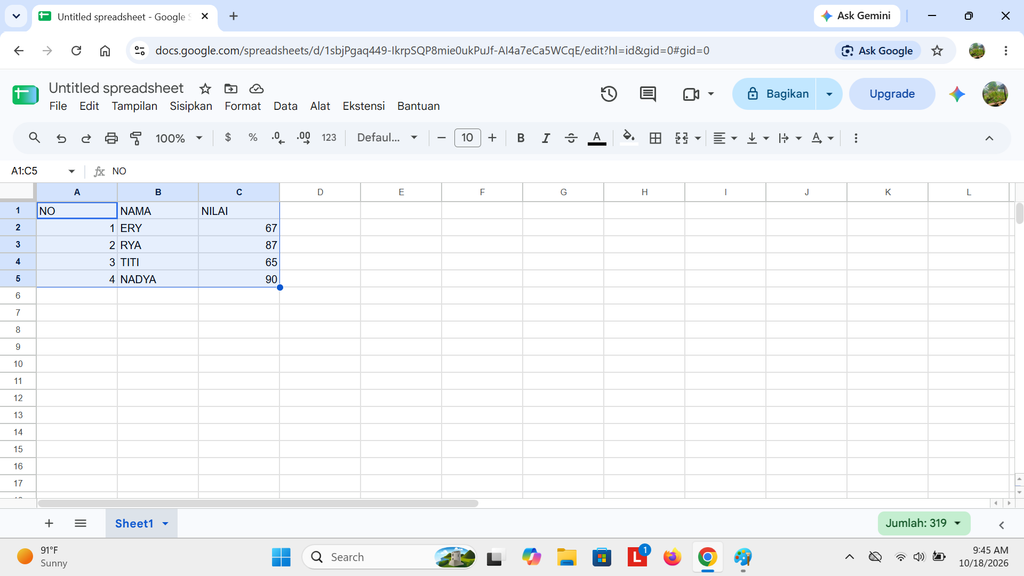Expand merge type dropdown arrow
Image resolution: width=1024 pixels, height=576 pixels.
[x=698, y=138]
